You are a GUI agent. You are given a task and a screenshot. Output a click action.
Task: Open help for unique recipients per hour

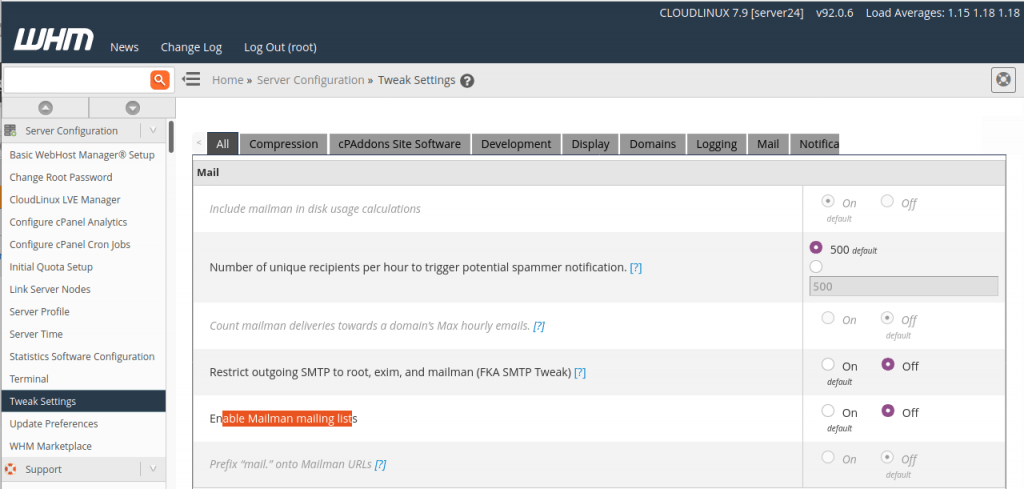pyautogui.click(x=635, y=268)
